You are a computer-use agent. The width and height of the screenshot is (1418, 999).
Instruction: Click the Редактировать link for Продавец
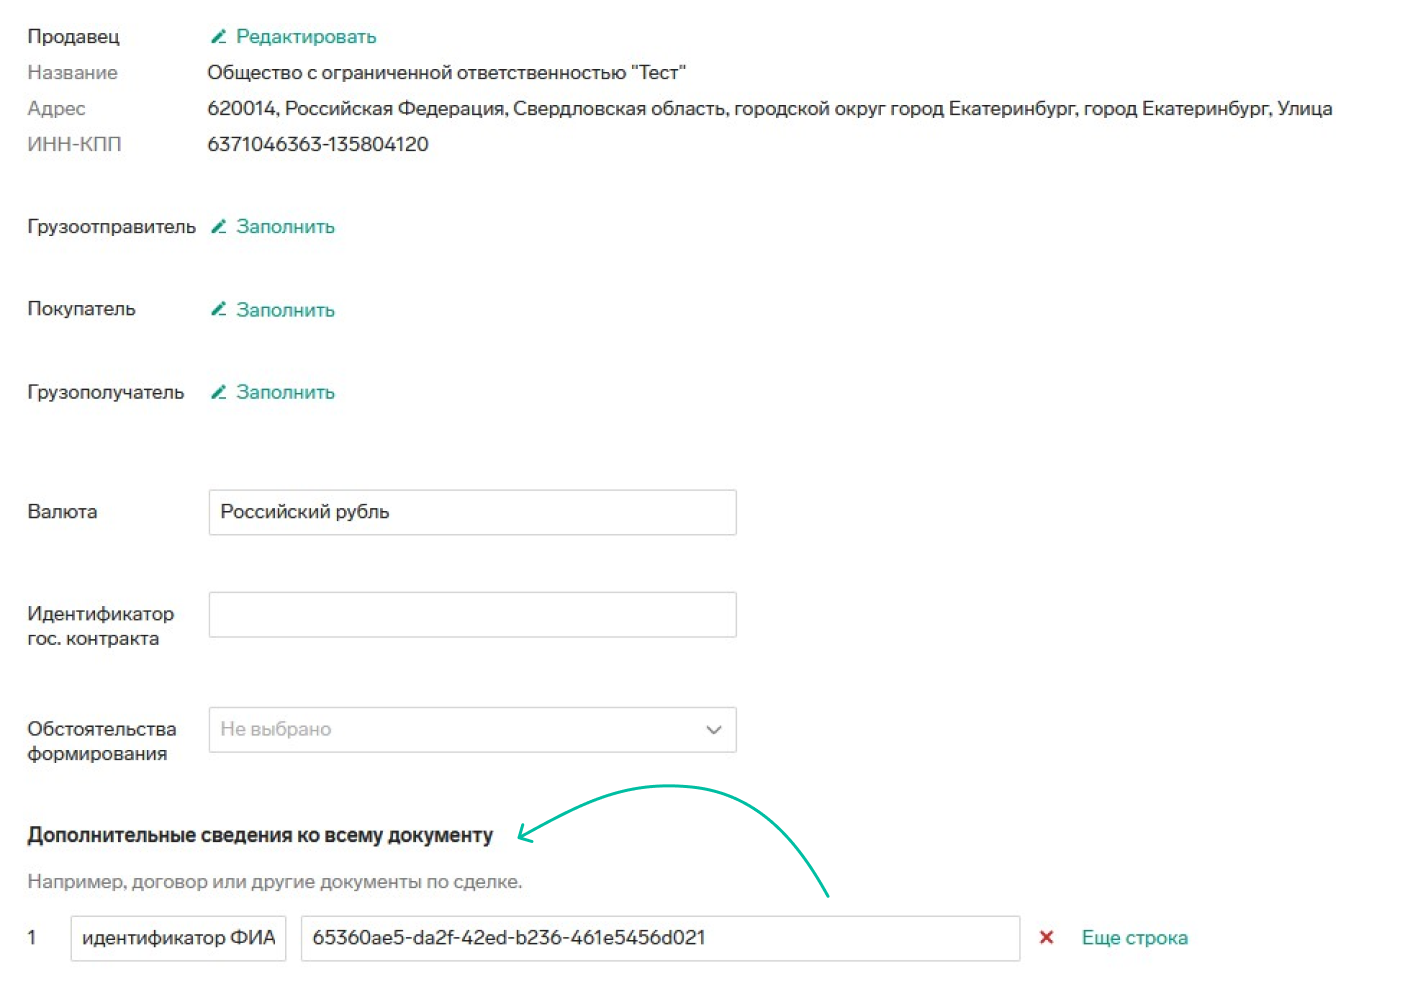point(305,37)
